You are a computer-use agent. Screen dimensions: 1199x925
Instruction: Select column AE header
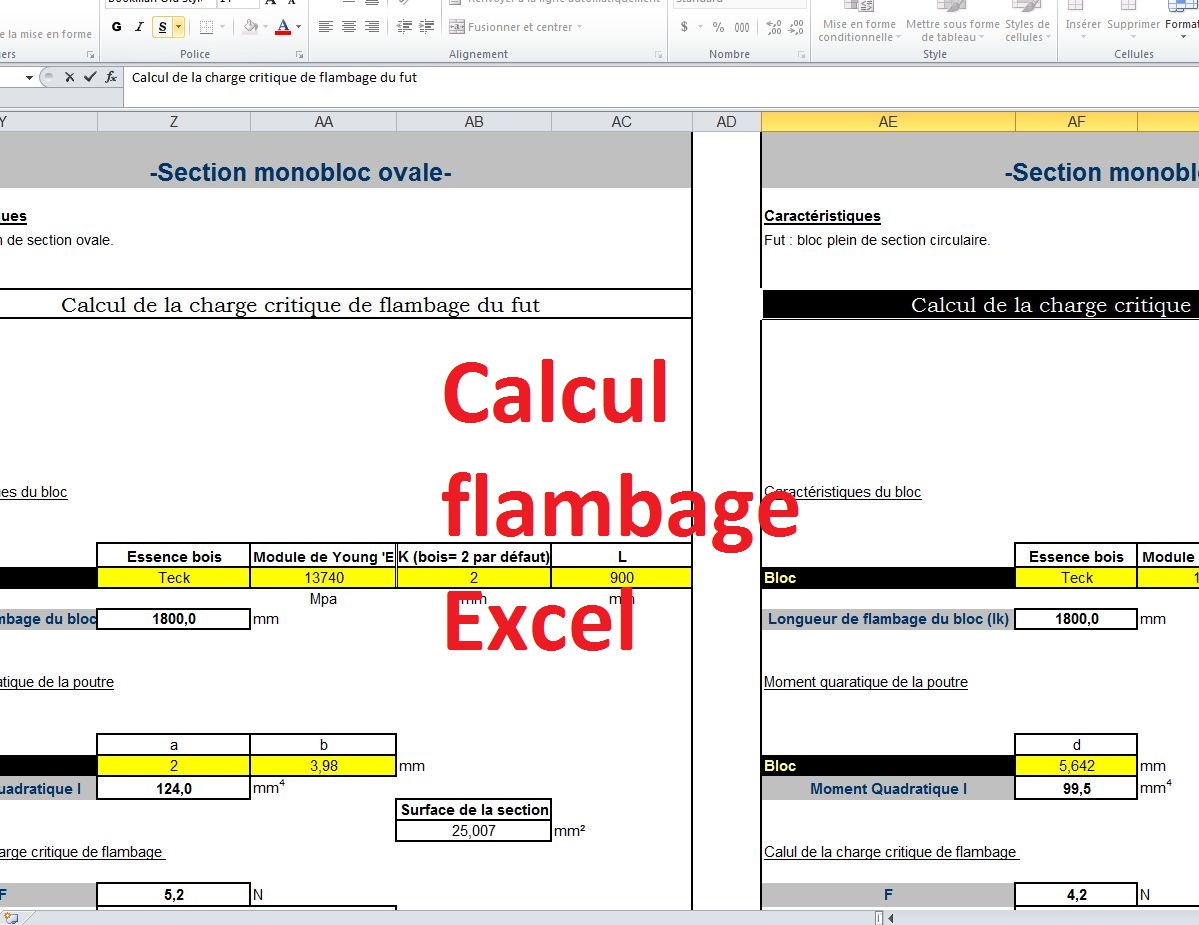(x=888, y=122)
